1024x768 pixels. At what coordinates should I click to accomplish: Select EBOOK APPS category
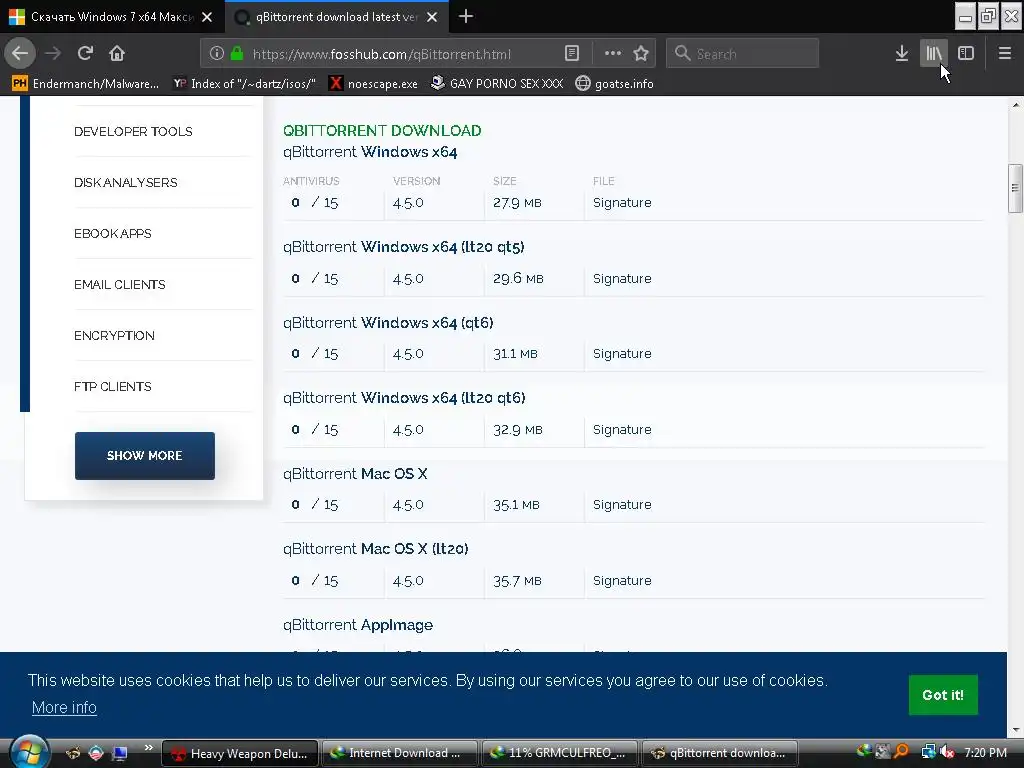pyautogui.click(x=112, y=233)
